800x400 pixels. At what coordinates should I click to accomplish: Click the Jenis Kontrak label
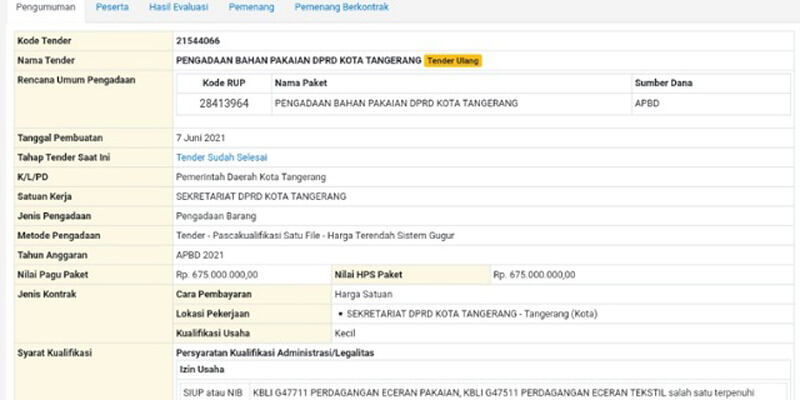47,294
